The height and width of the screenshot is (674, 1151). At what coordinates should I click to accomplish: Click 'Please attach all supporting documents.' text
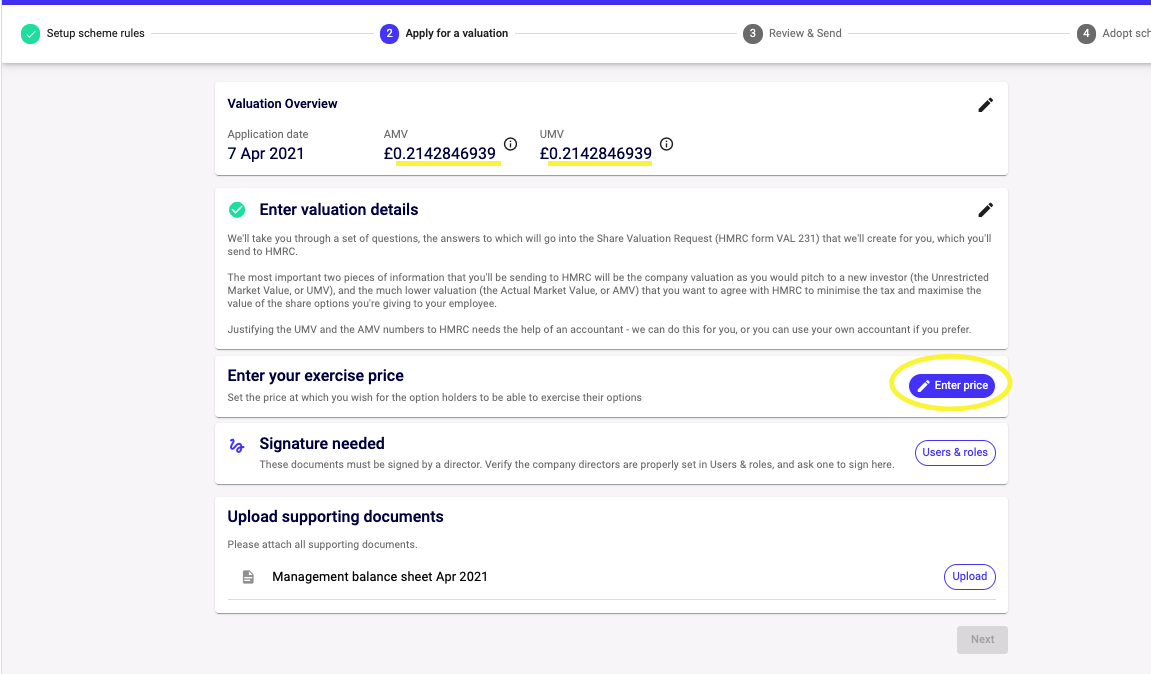pos(322,545)
